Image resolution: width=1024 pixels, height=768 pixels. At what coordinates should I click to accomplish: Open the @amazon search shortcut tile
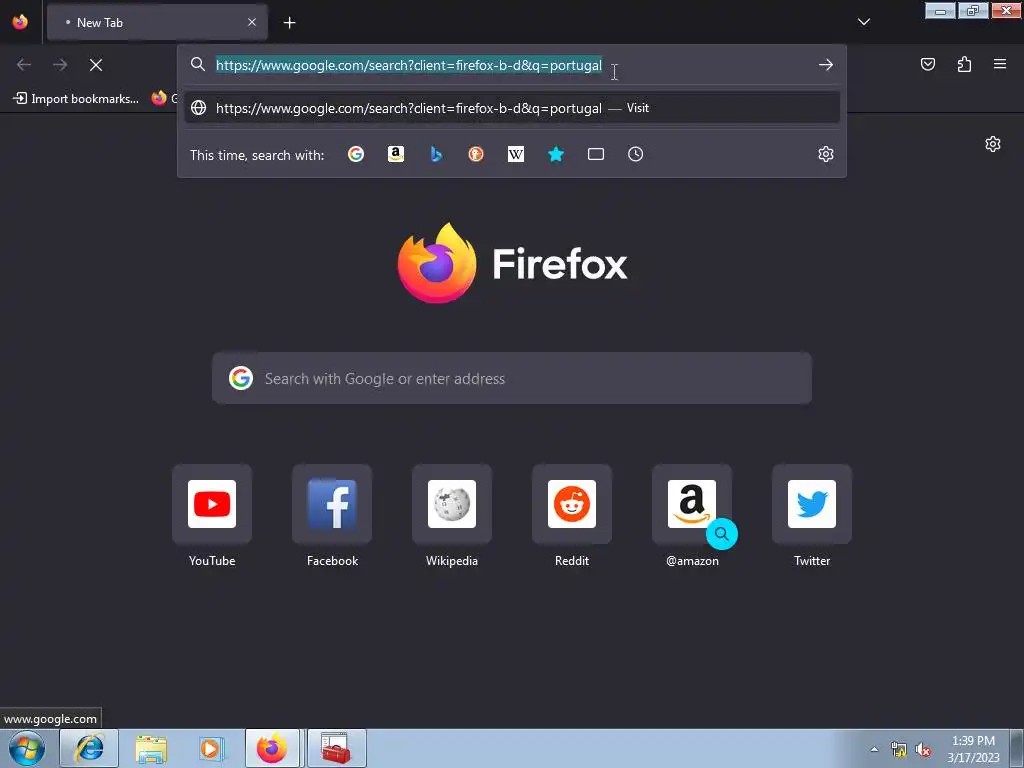point(692,504)
